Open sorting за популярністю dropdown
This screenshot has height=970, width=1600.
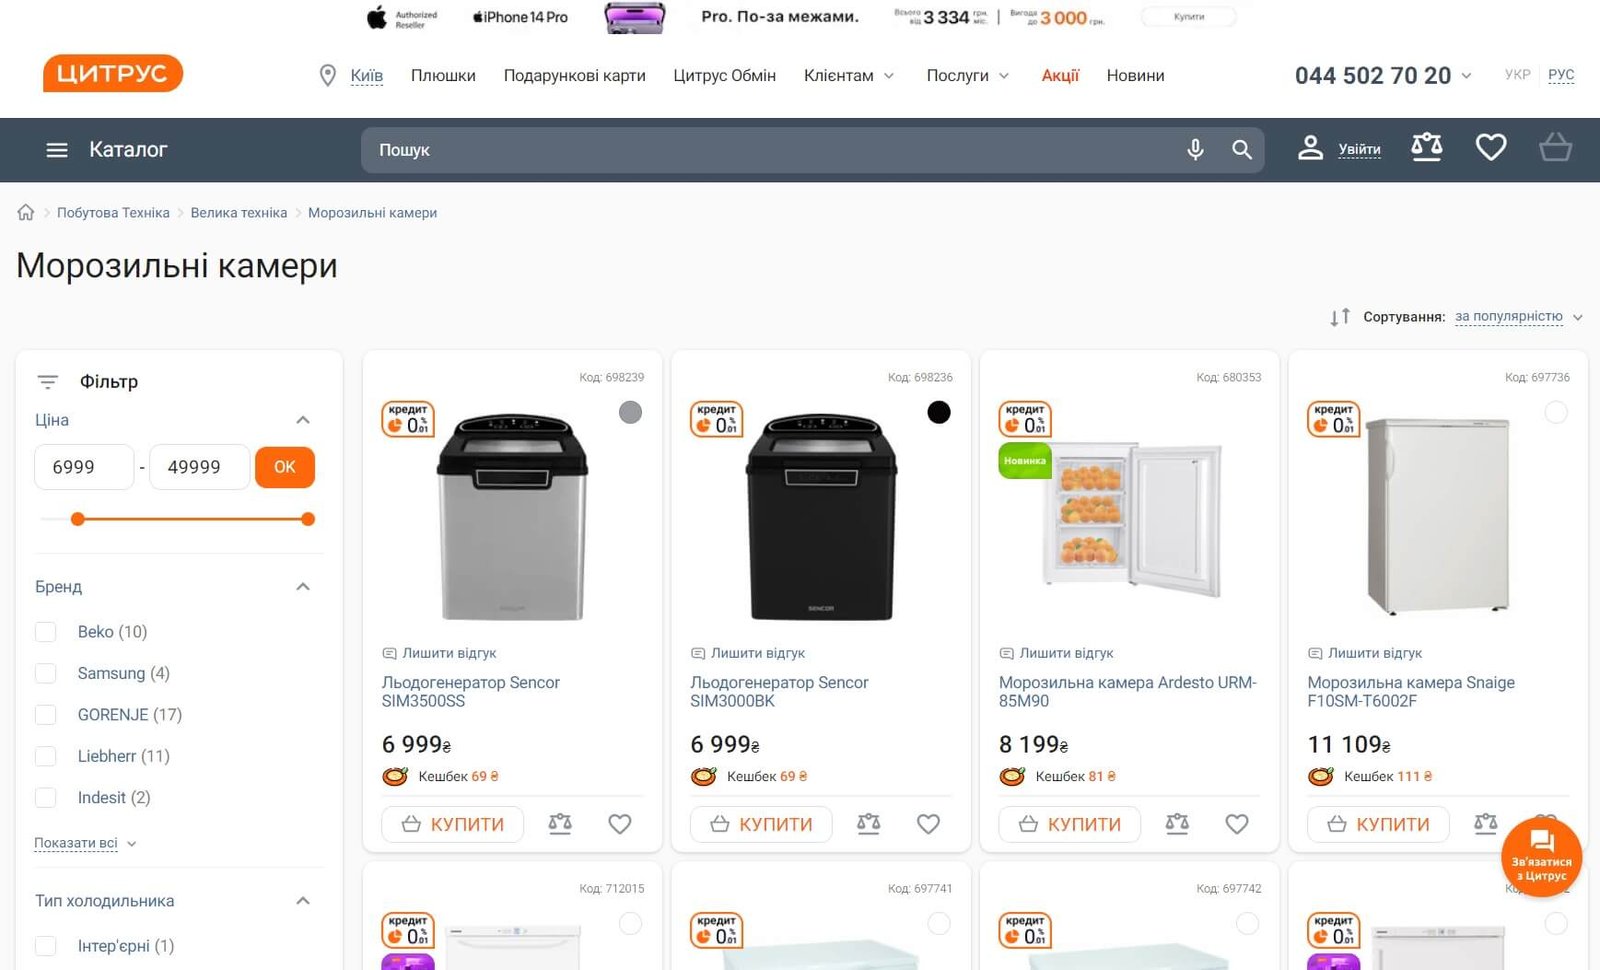click(1518, 317)
